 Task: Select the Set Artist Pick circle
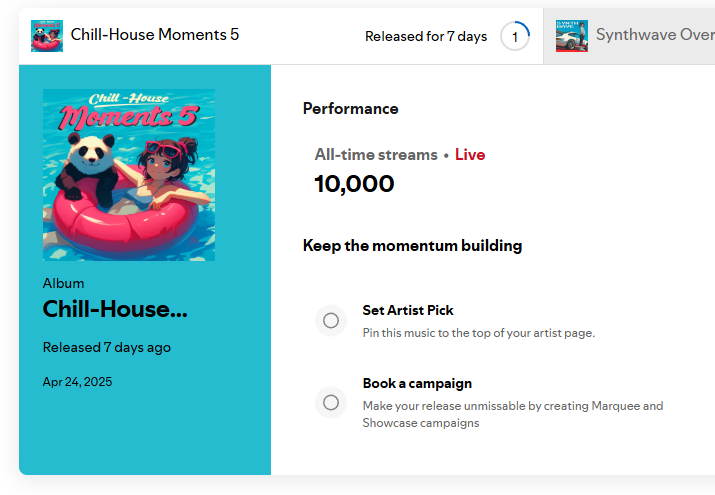click(331, 320)
